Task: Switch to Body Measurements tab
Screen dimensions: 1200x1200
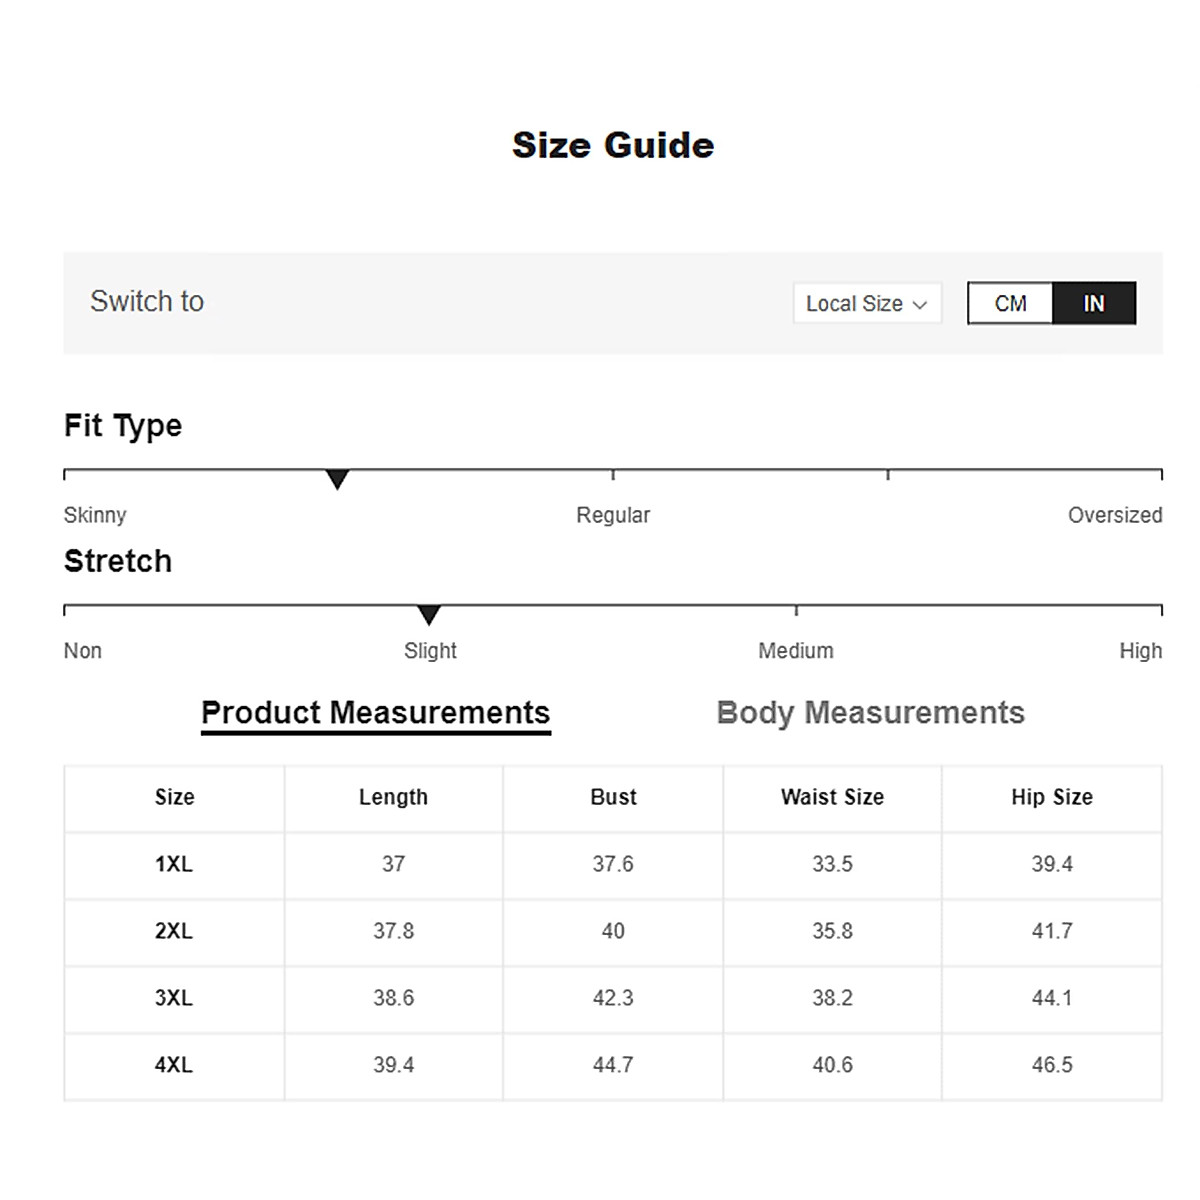Action: point(870,713)
